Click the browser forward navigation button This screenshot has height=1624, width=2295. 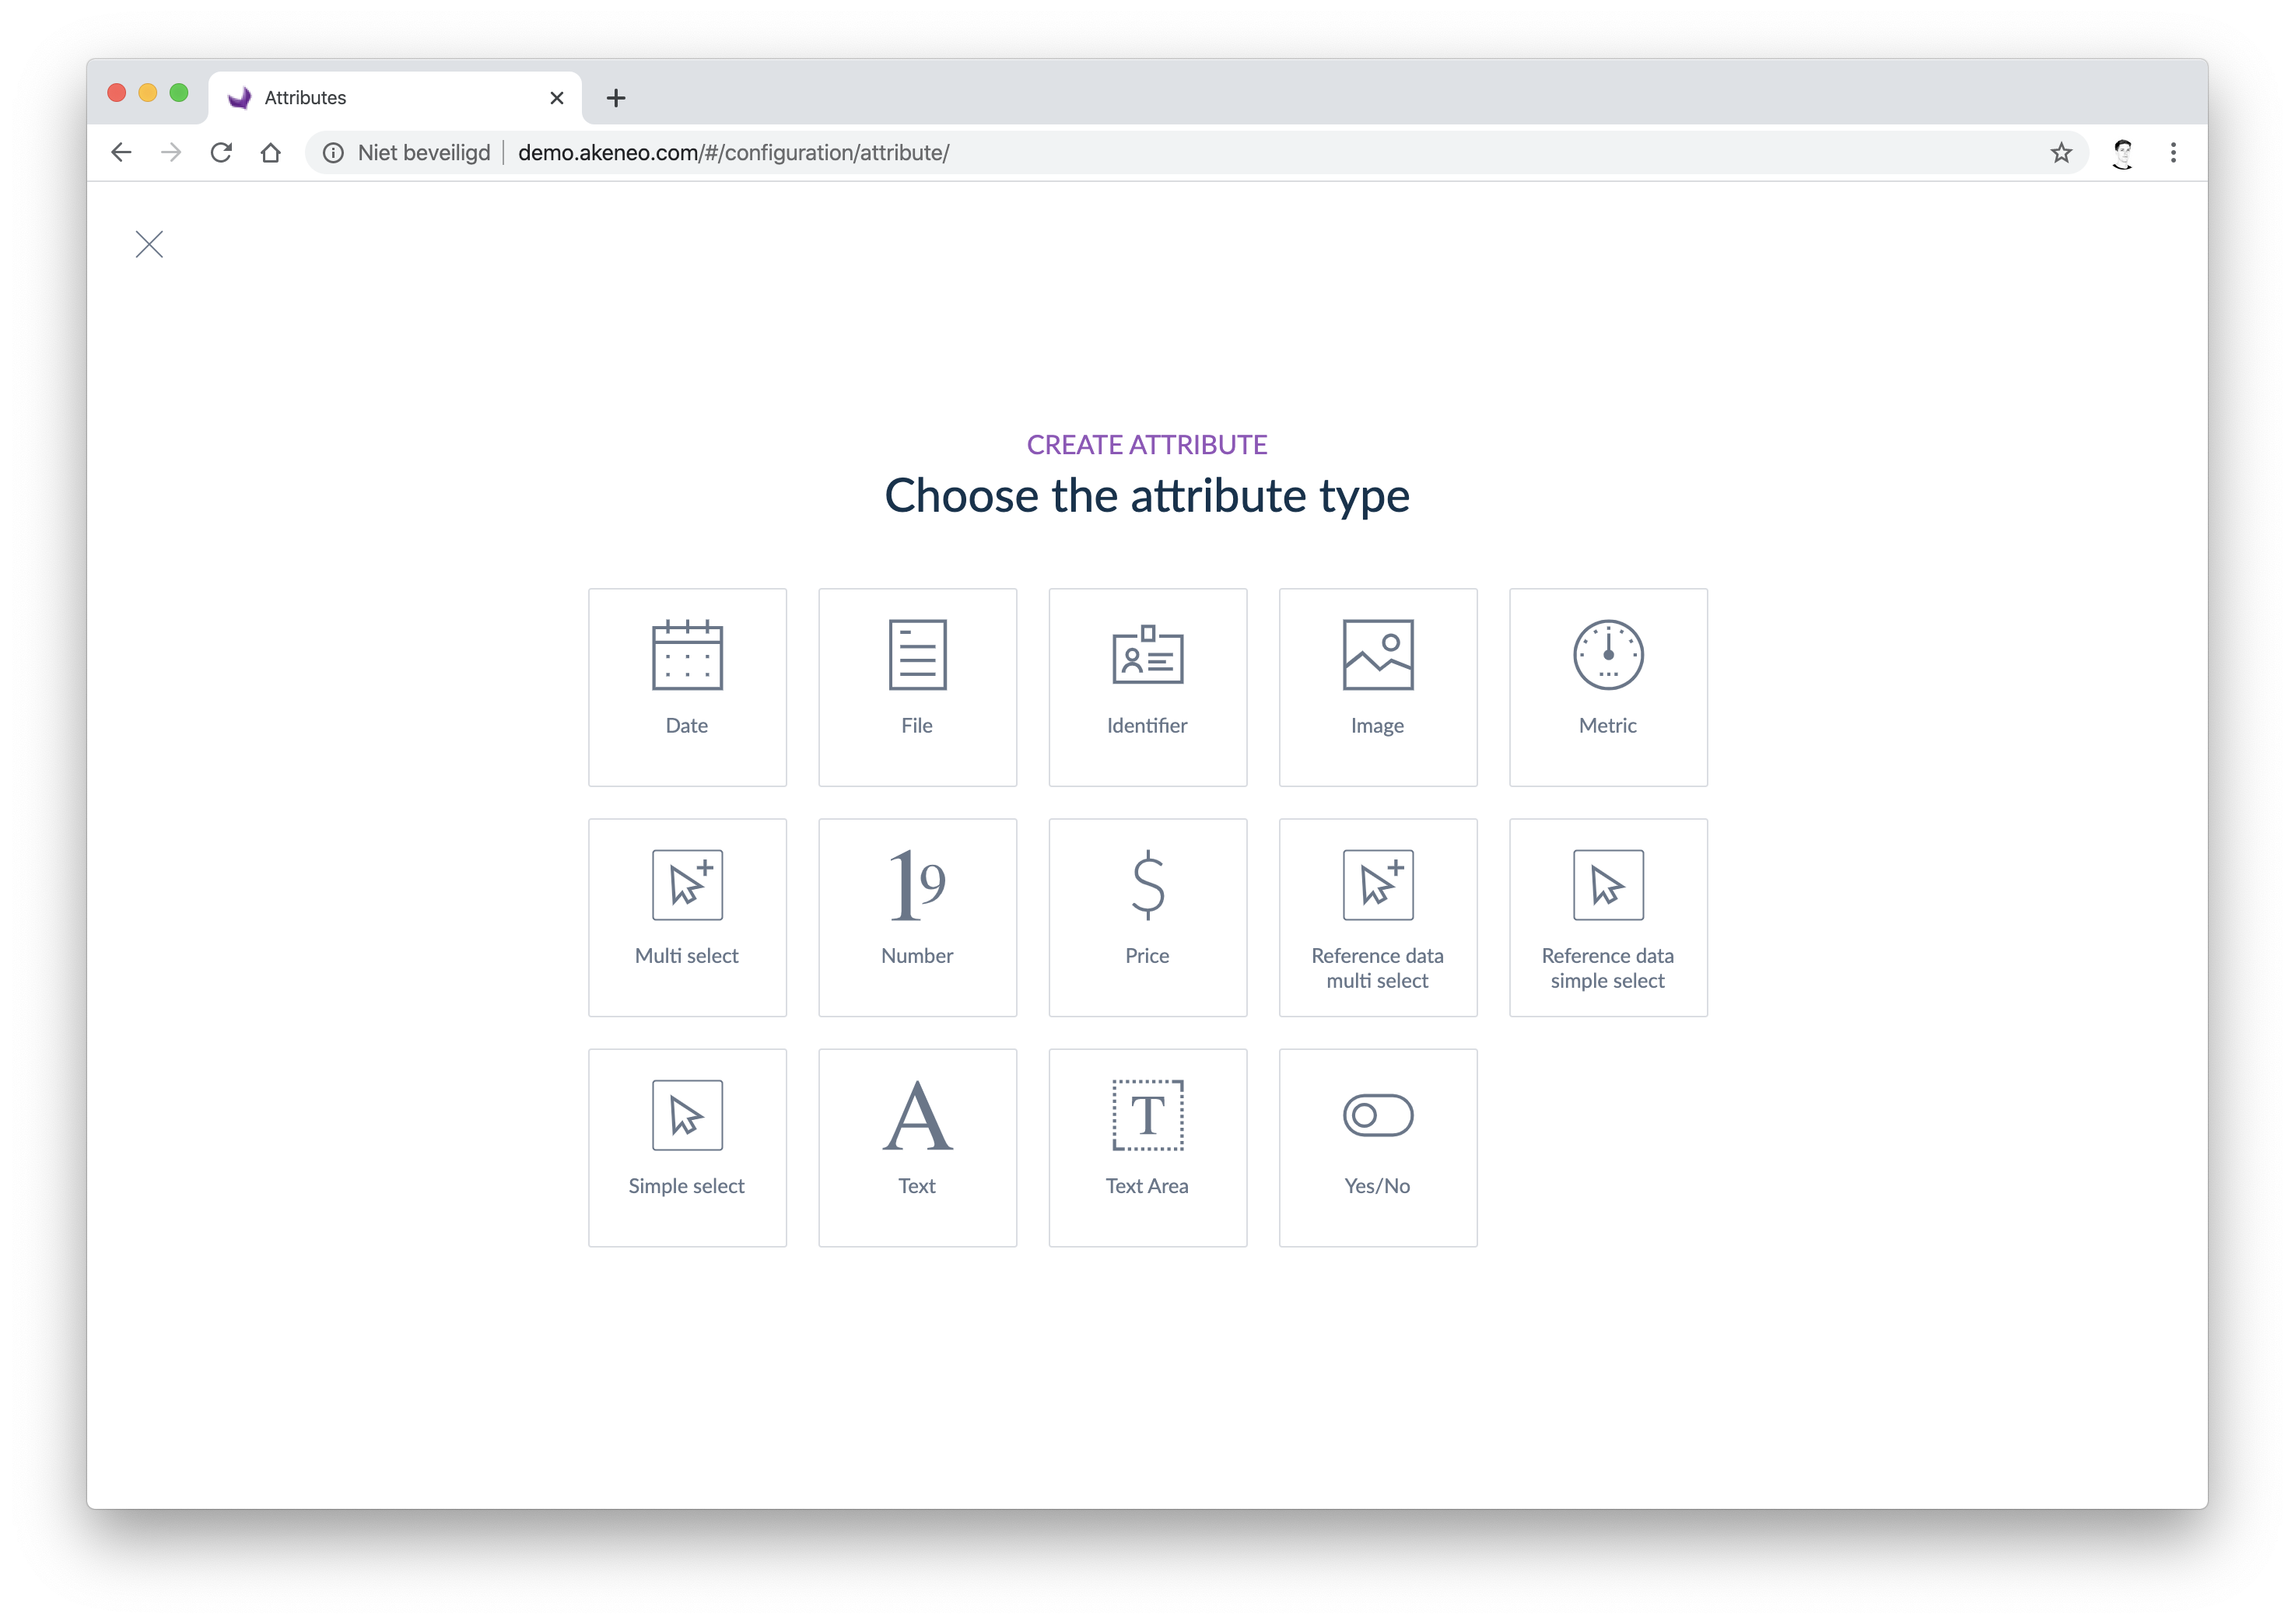point(172,153)
